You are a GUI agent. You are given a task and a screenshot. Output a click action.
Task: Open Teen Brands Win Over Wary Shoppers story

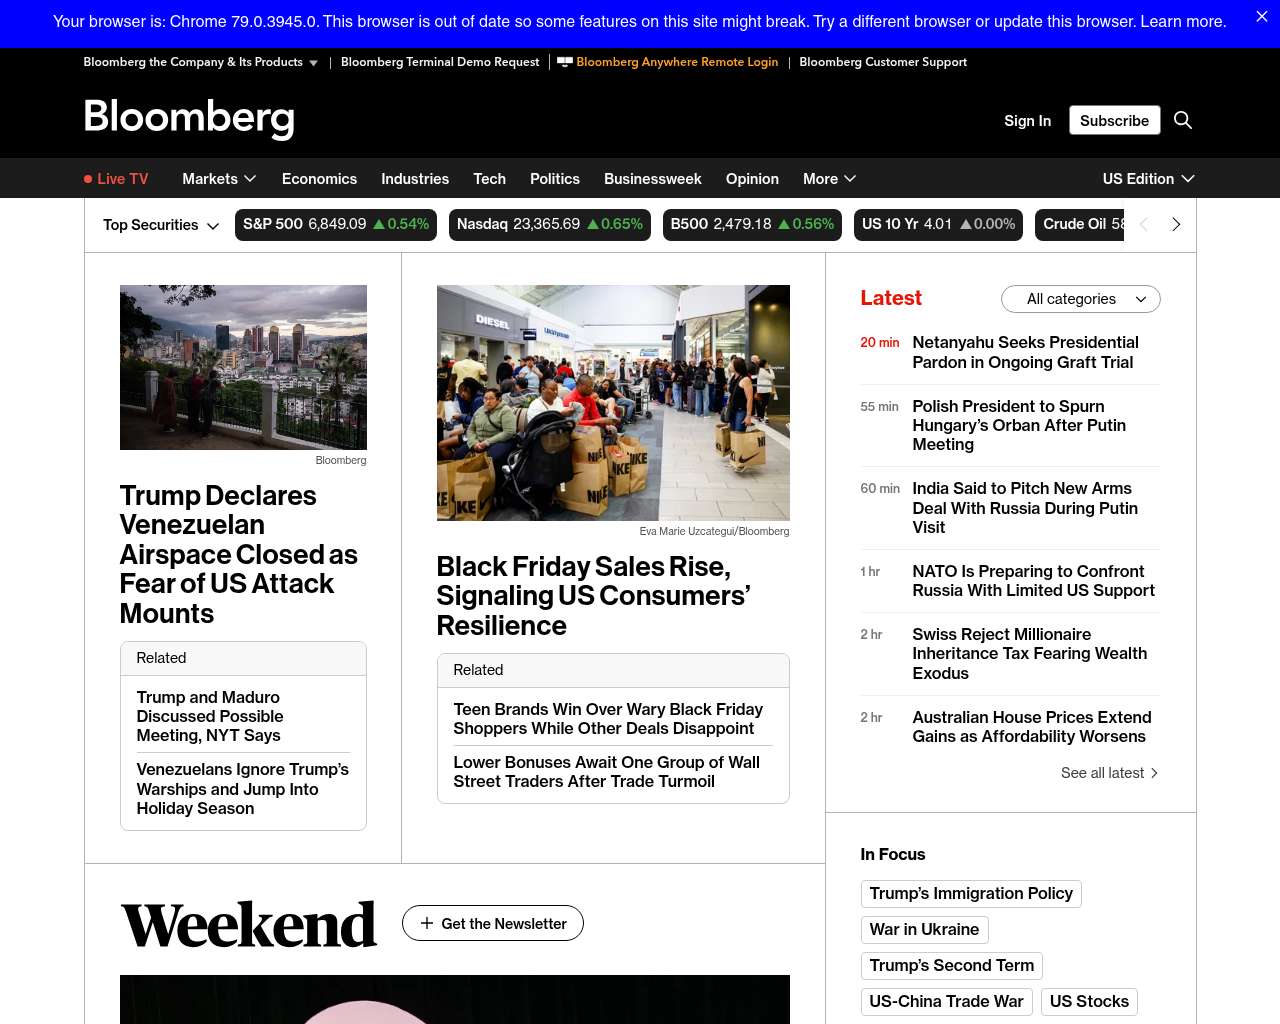coord(608,719)
